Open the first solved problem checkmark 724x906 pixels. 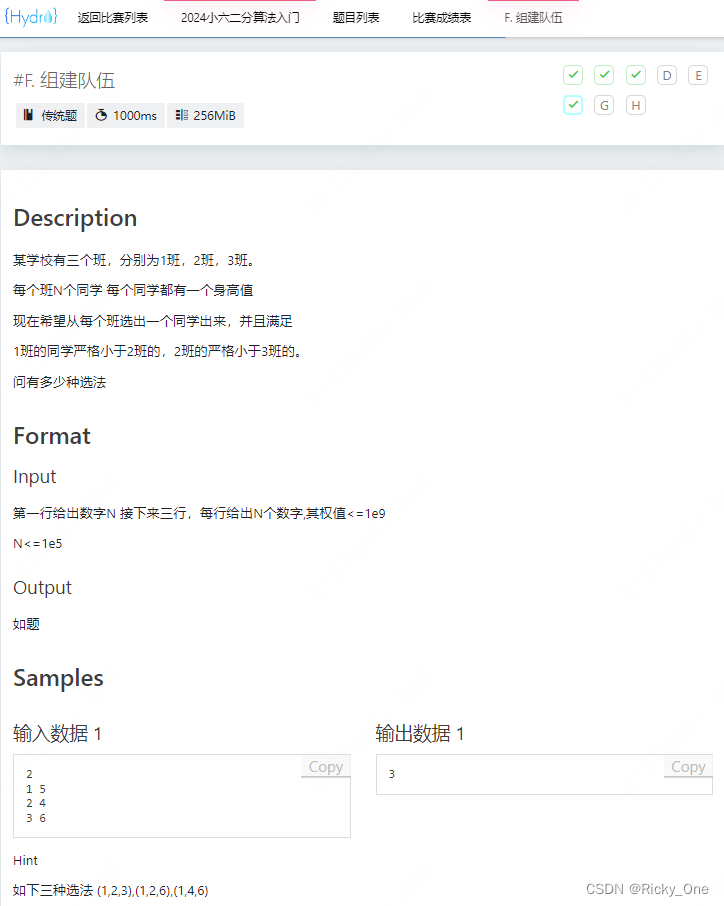573,75
